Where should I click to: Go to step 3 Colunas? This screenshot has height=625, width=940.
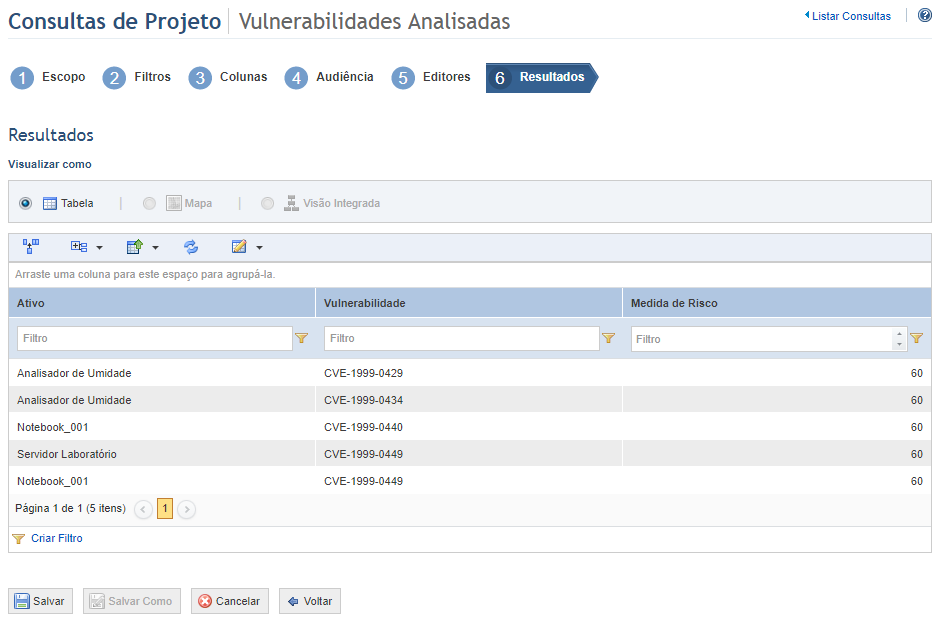click(x=228, y=77)
